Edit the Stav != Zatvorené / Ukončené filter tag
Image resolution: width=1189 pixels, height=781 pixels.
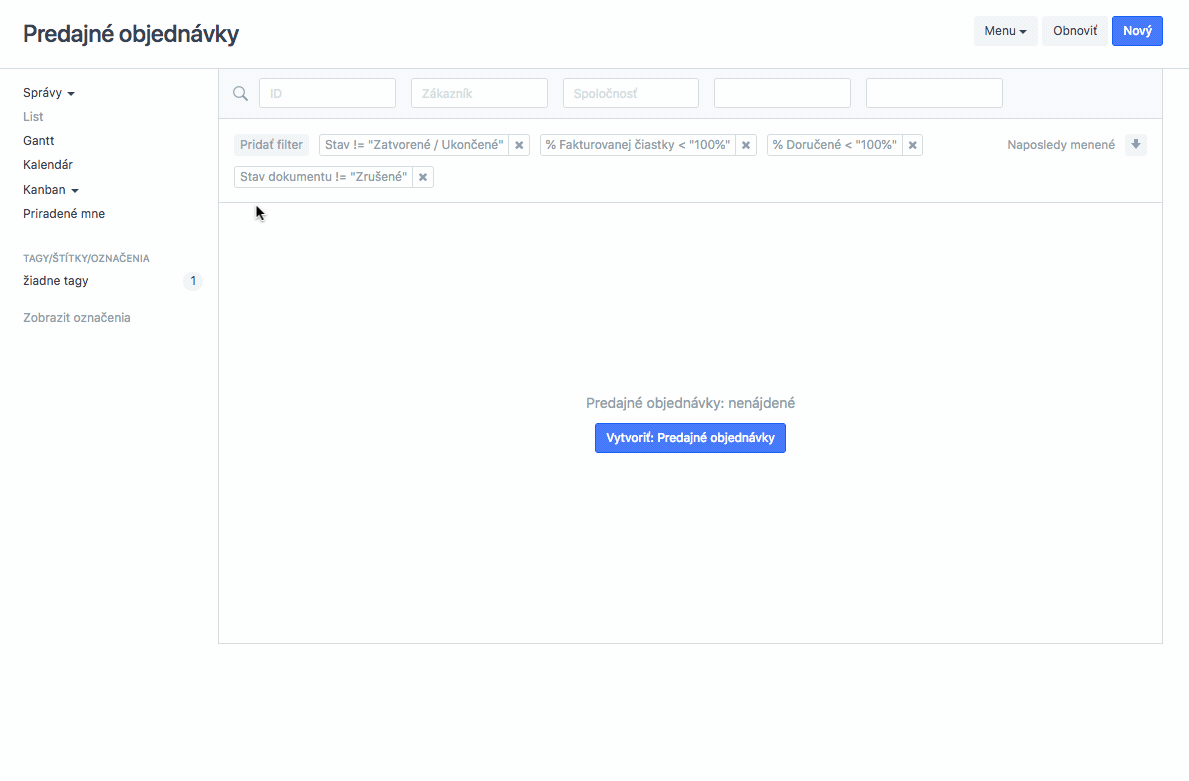(414, 145)
